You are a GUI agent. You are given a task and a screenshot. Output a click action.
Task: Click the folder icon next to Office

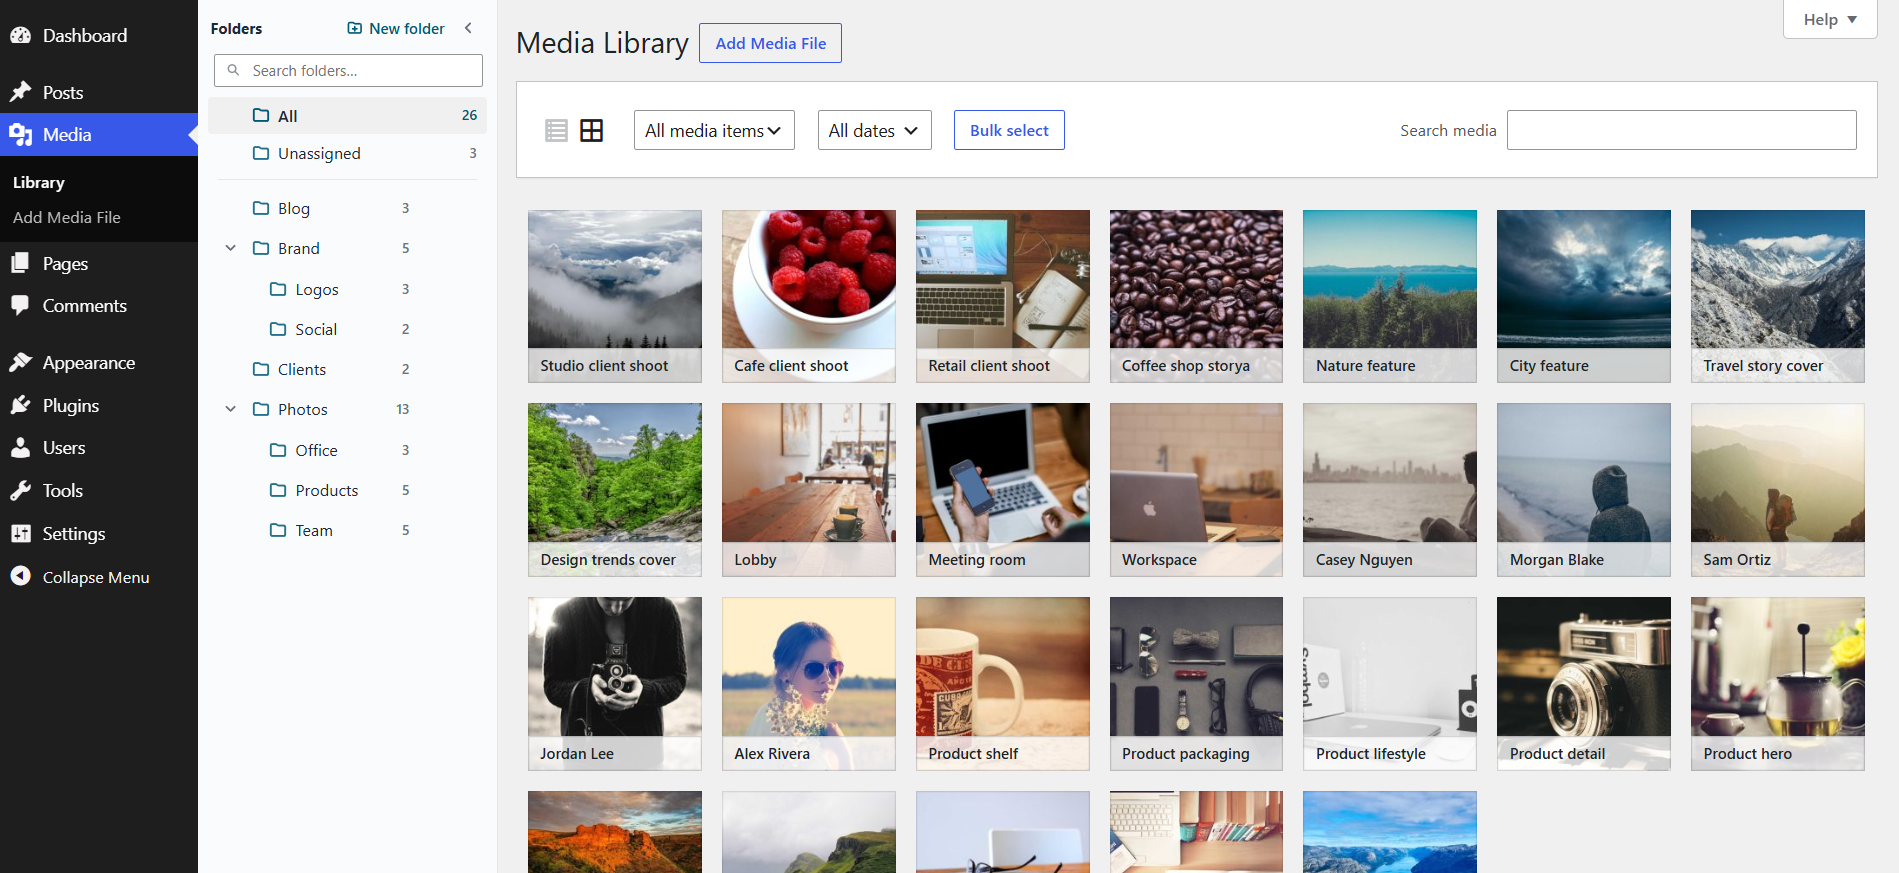point(278,450)
